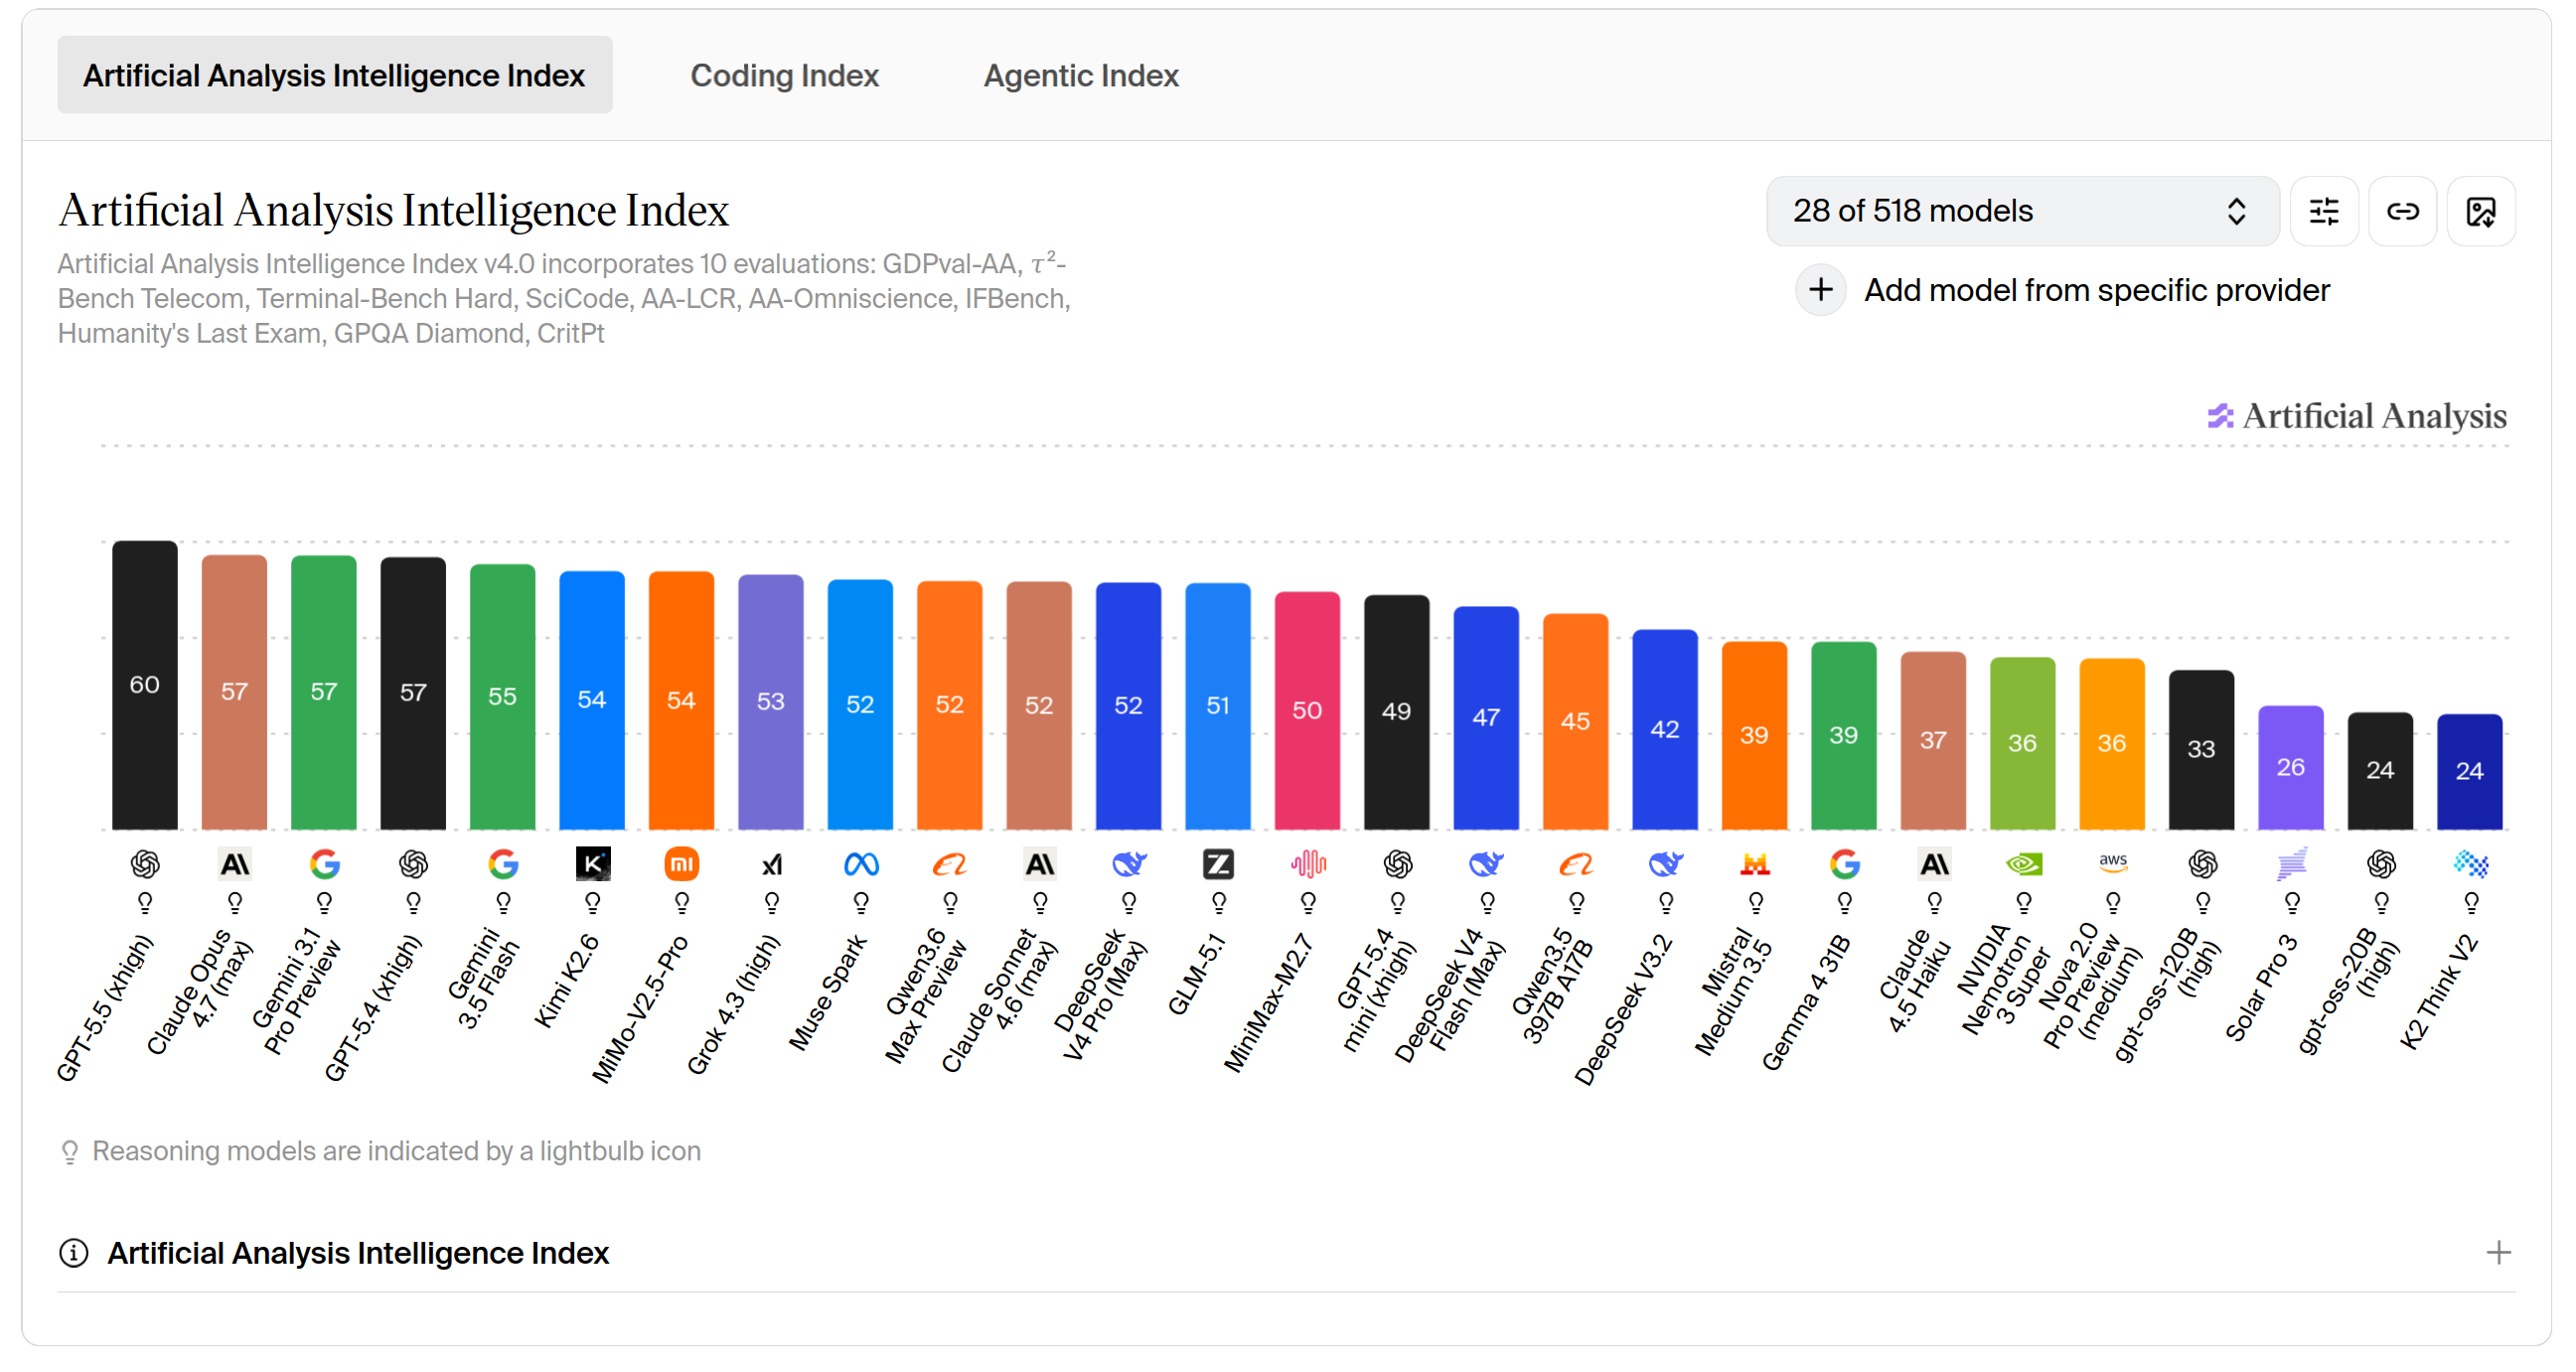Open the 28 of 518 models selector
The height and width of the screenshot is (1372, 2576).
point(2021,211)
